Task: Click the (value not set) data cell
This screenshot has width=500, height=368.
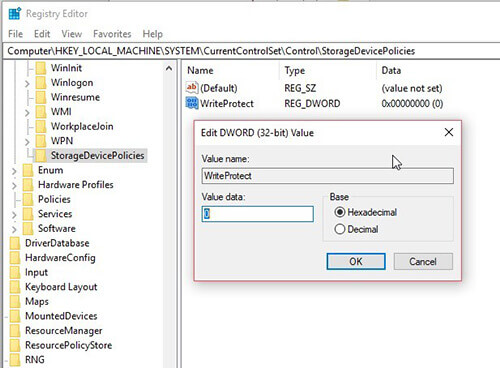Action: click(412, 88)
